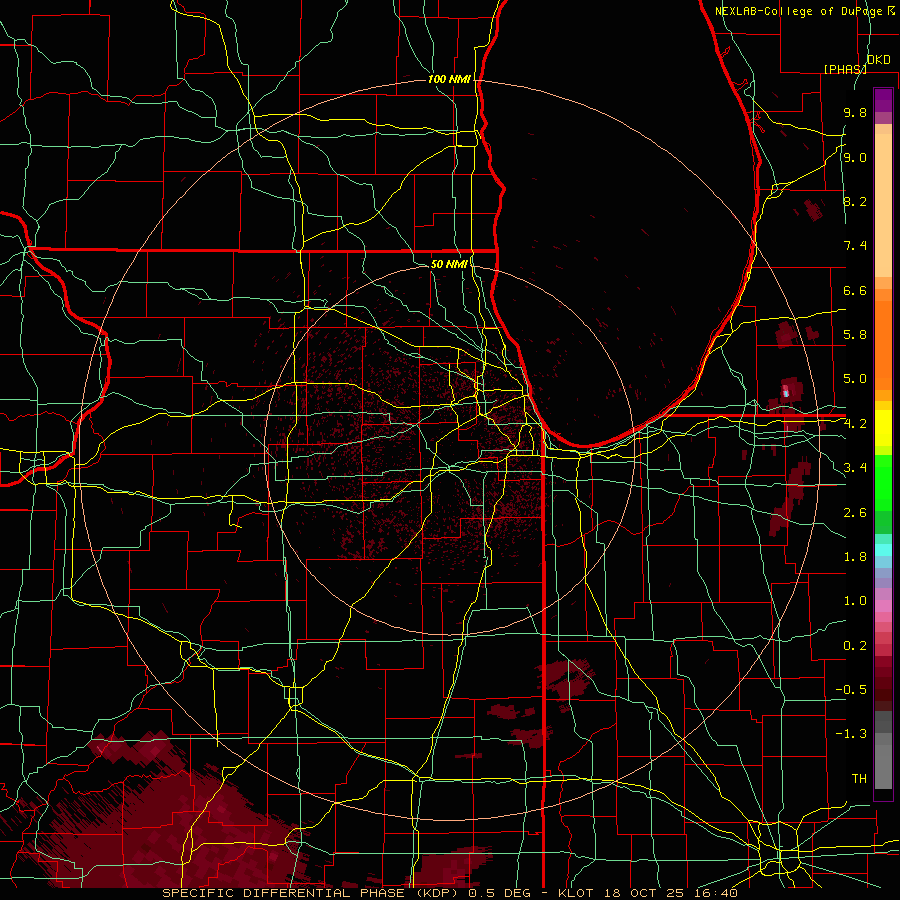Click the cyan segment of the color bar
Image resolution: width=900 pixels, height=900 pixels.
tap(883, 550)
